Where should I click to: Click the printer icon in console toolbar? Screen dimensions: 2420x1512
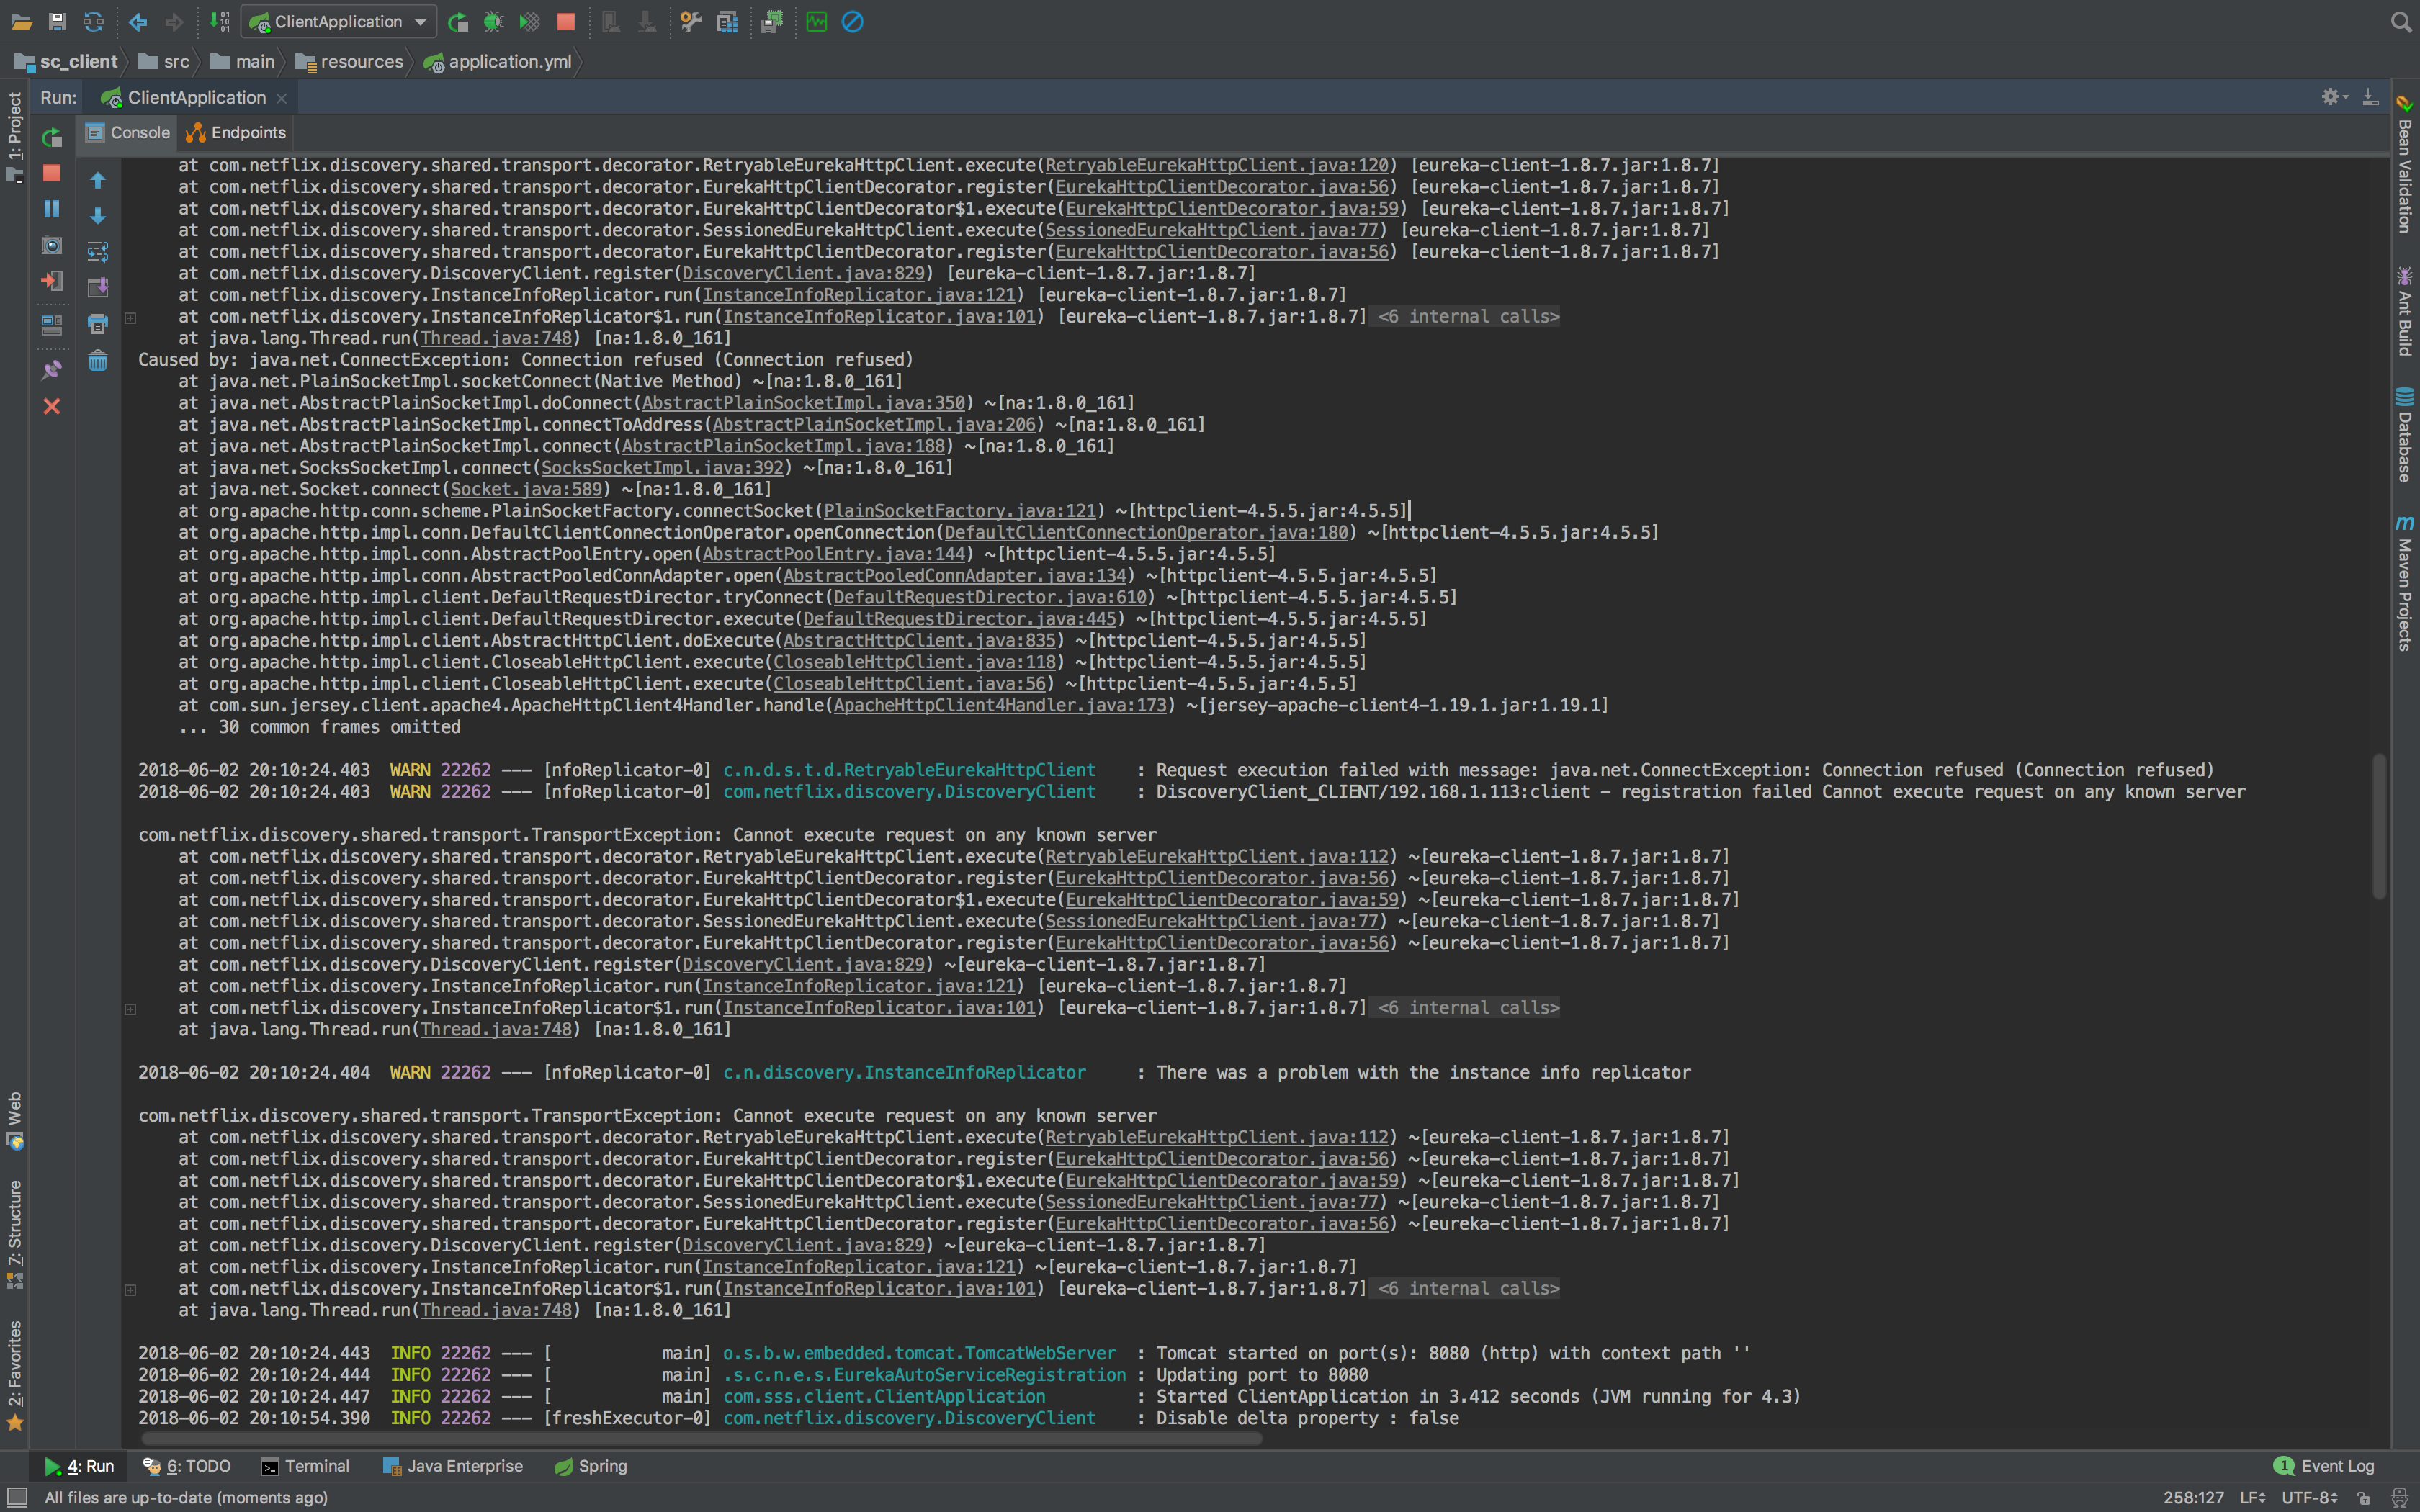click(98, 324)
